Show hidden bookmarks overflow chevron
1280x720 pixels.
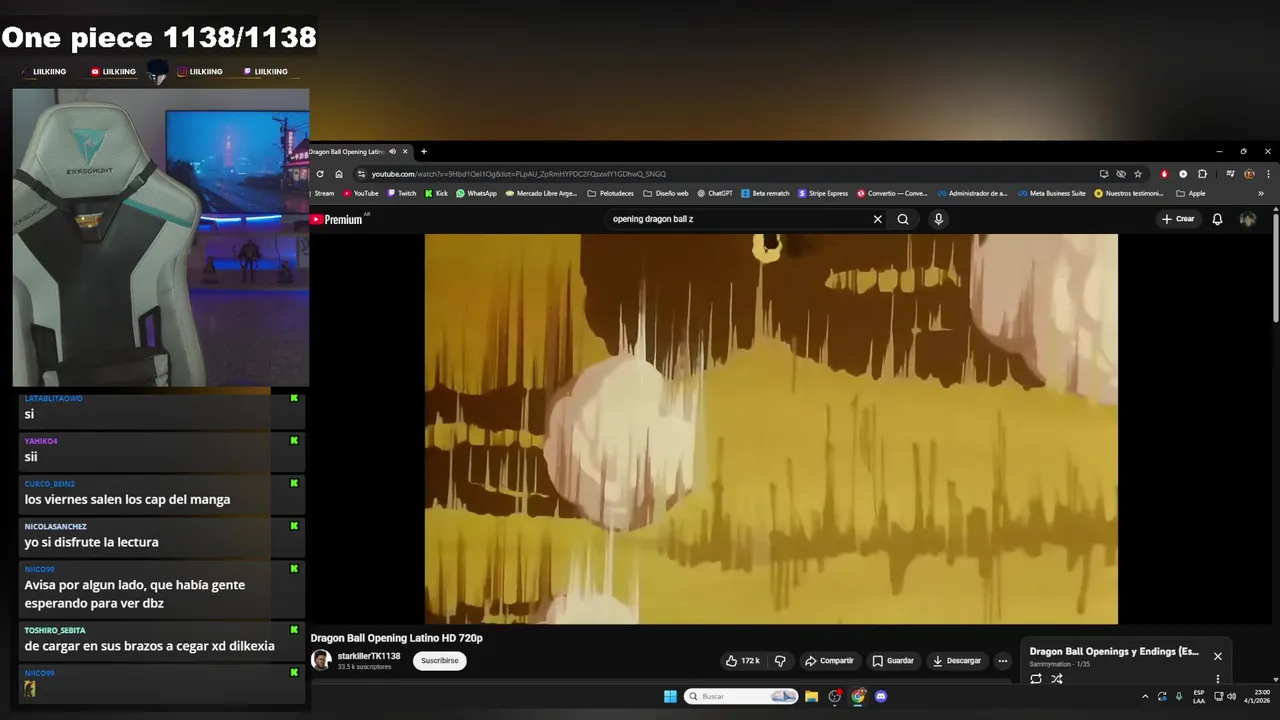tap(1260, 193)
